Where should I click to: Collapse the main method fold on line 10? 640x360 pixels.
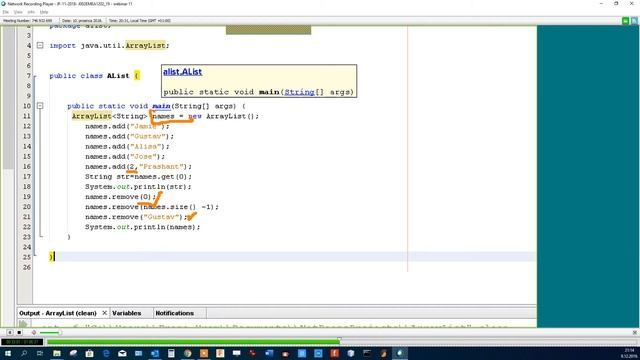tap(40, 106)
